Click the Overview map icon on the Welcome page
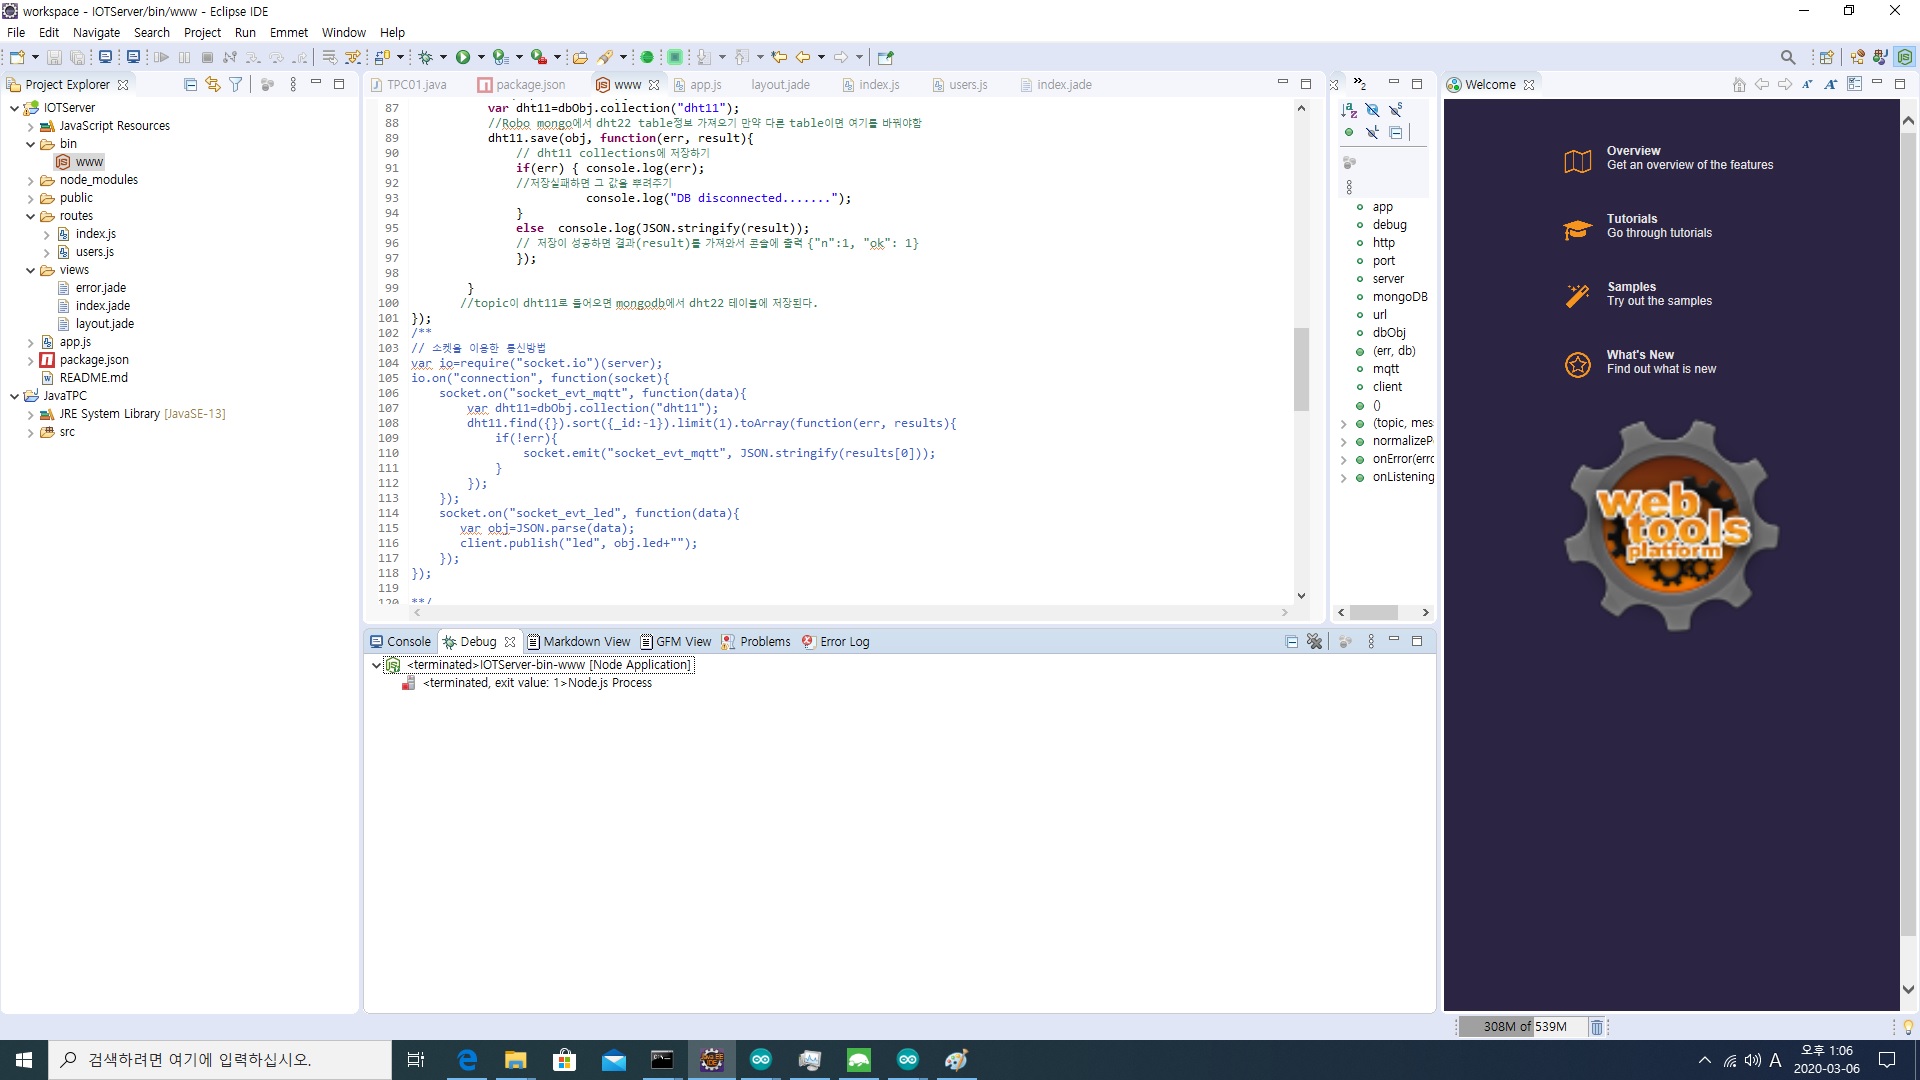Image resolution: width=1920 pixels, height=1080 pixels. pos(1578,161)
